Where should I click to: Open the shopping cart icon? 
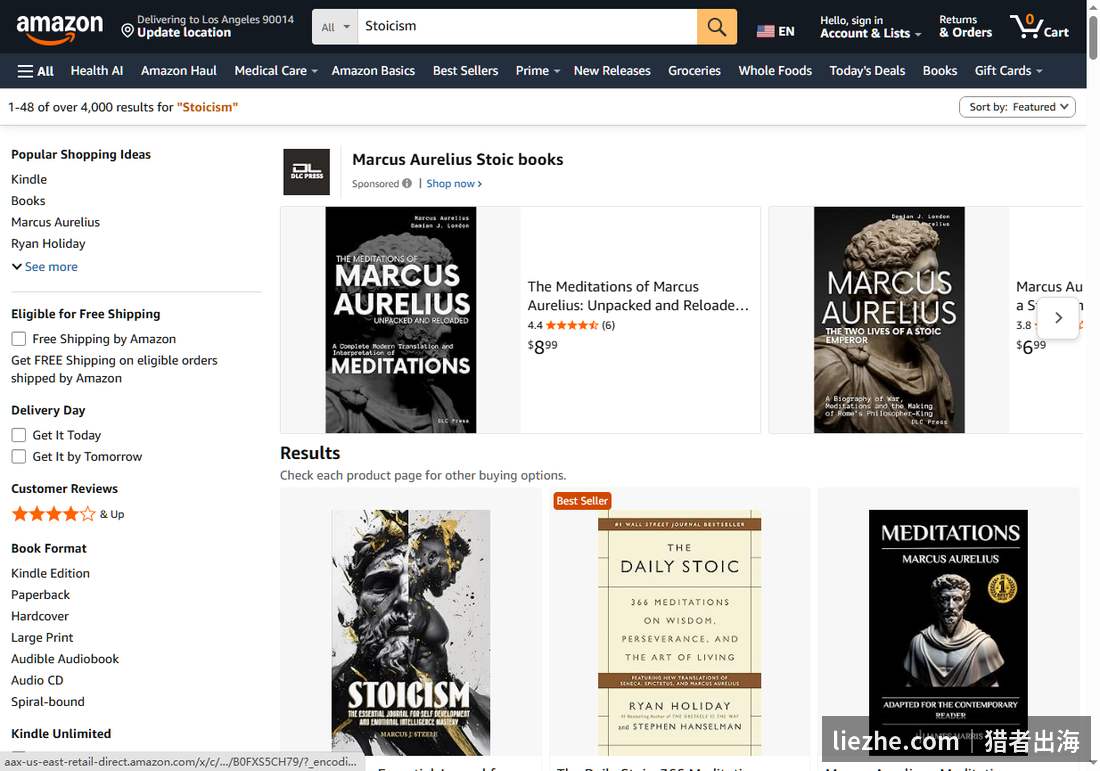[1039, 26]
